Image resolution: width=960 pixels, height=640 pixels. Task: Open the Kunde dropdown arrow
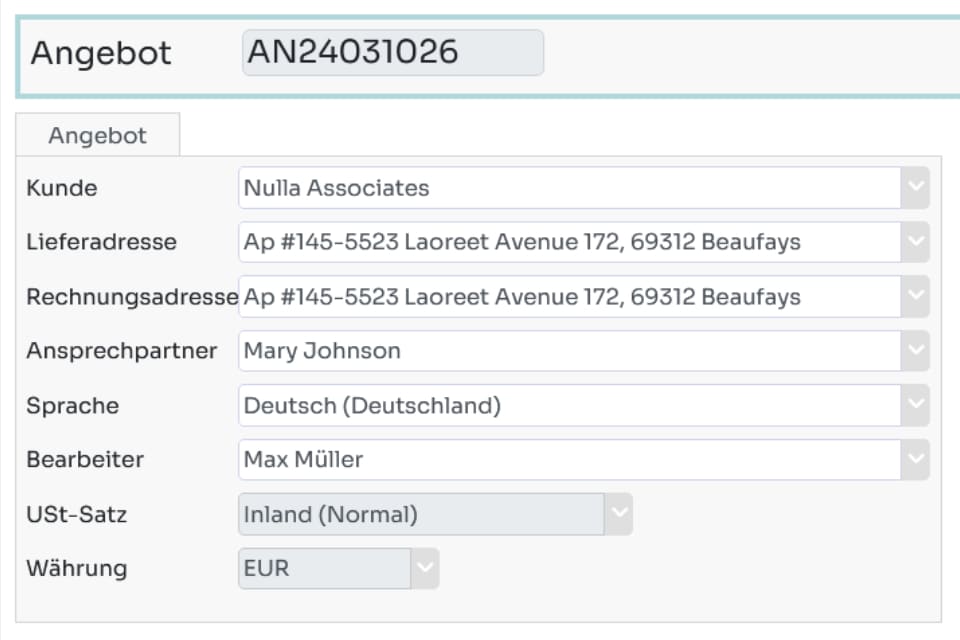915,187
